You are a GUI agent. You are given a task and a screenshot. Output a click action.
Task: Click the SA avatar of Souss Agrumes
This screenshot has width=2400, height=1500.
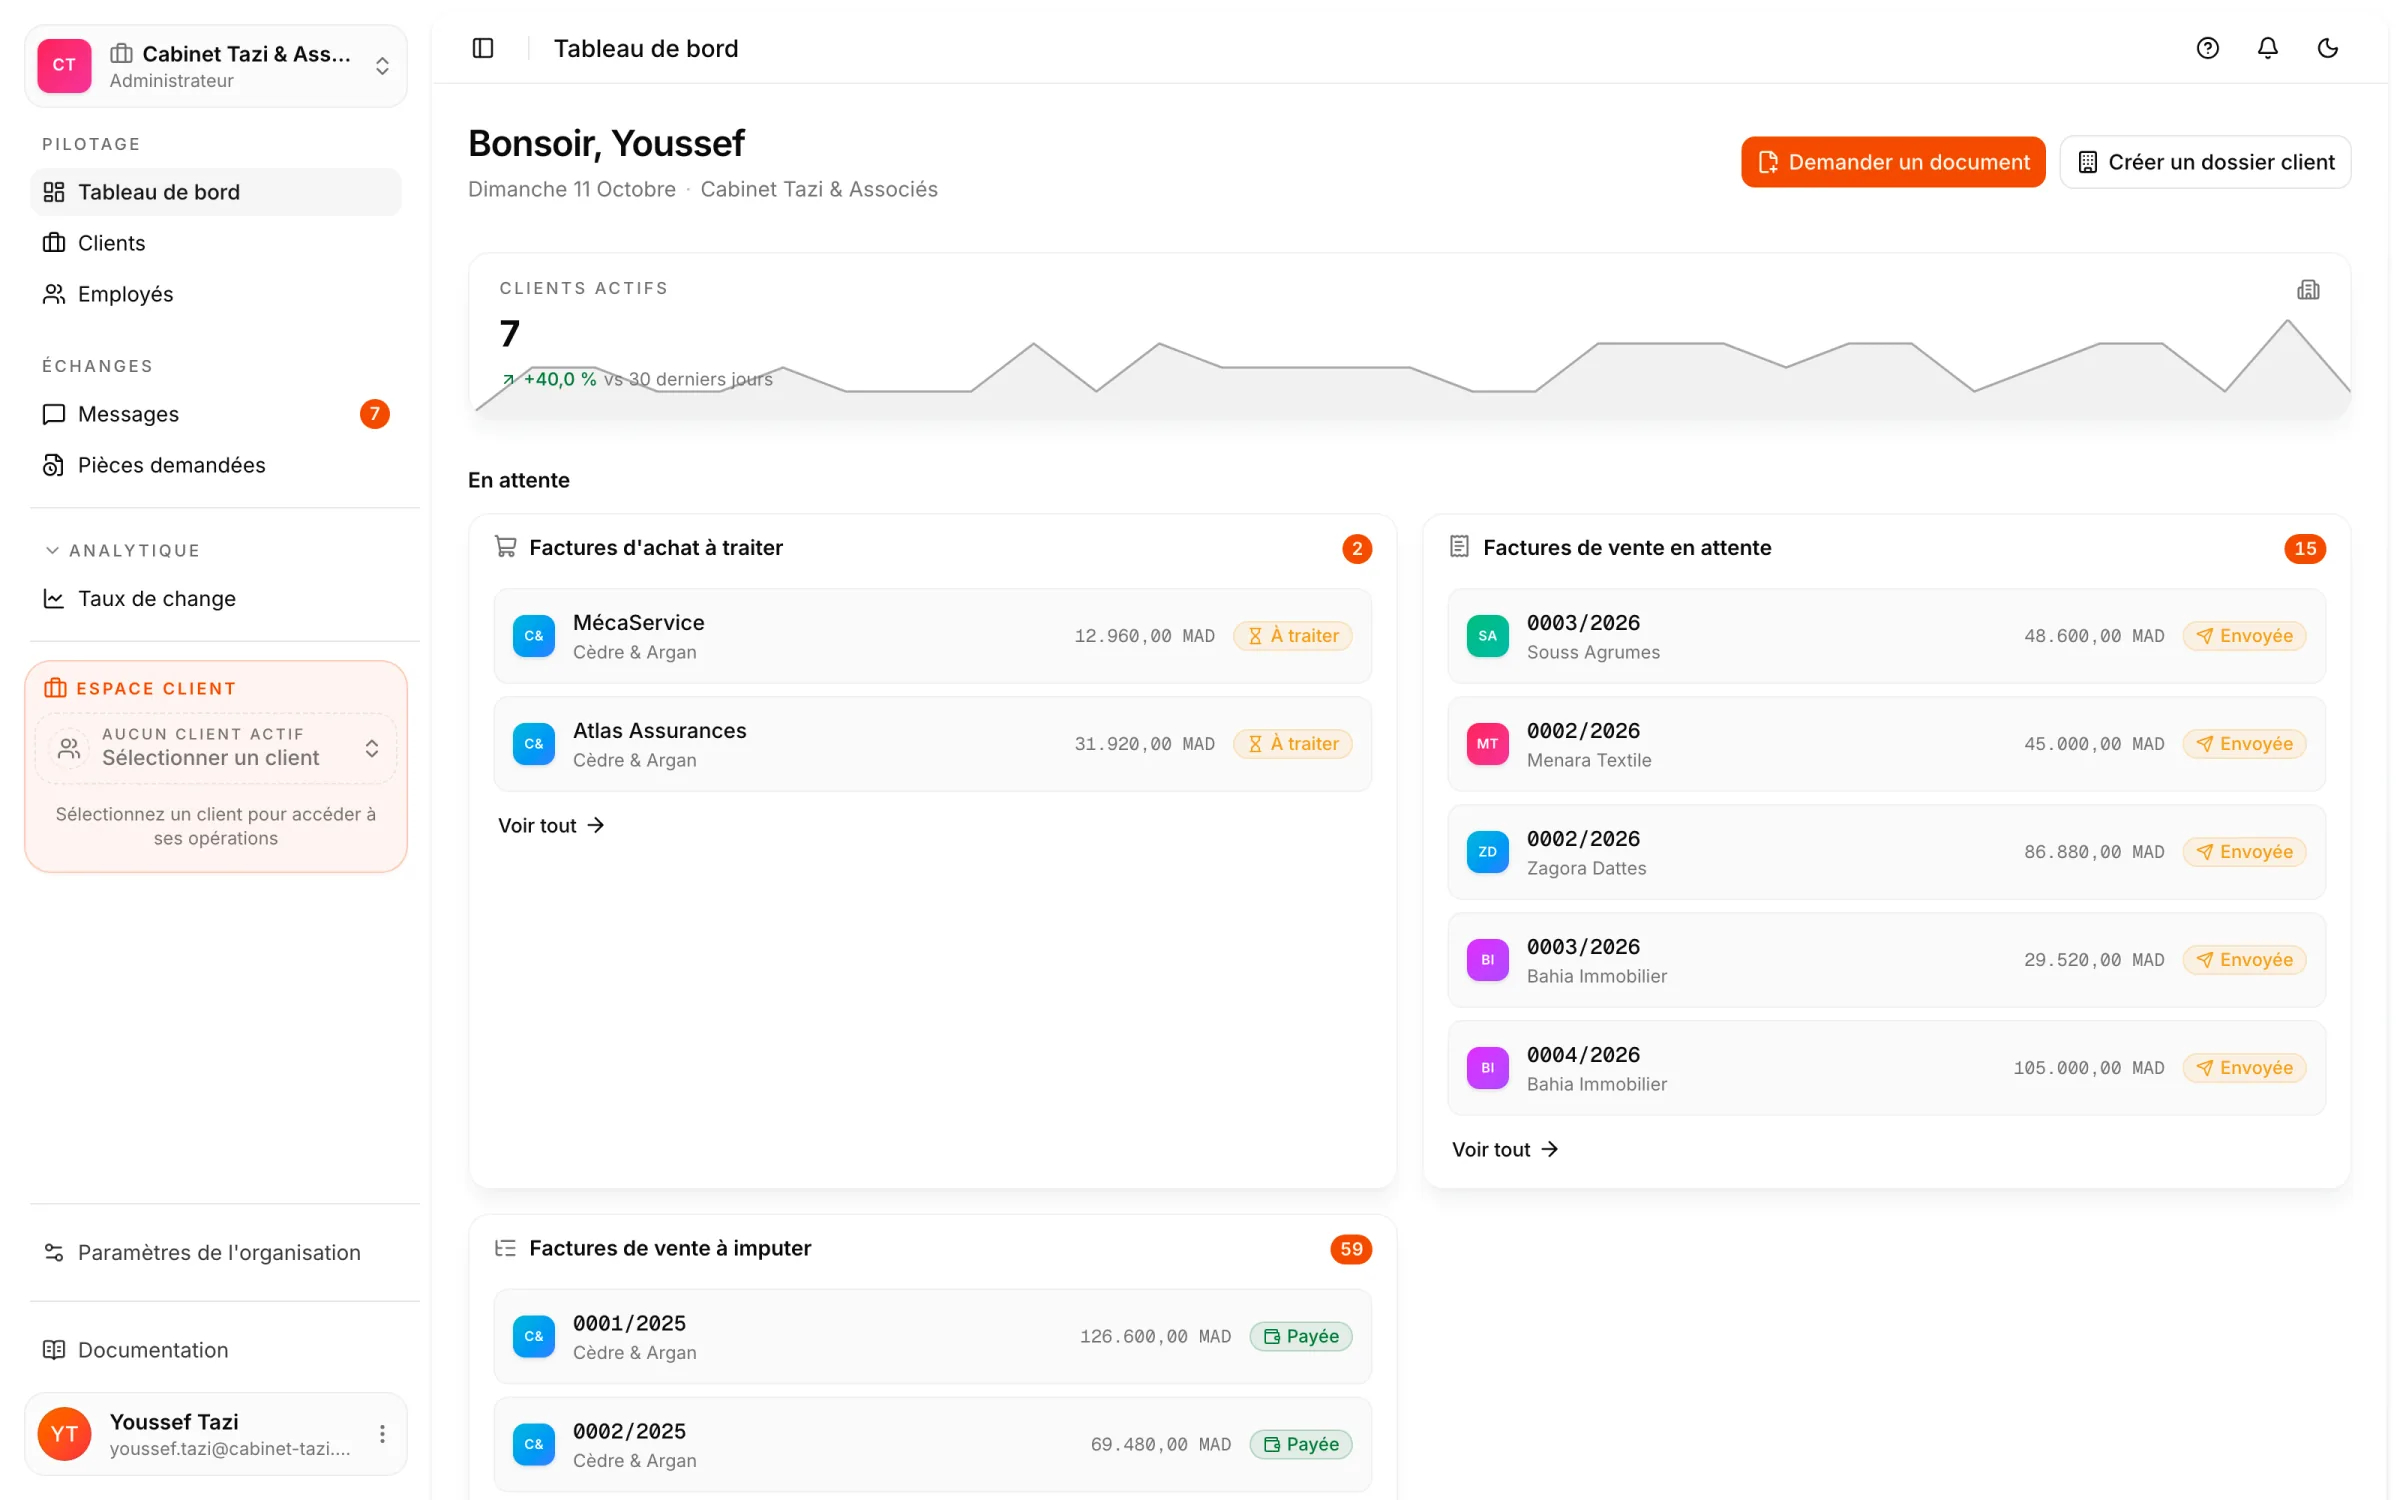1487,636
